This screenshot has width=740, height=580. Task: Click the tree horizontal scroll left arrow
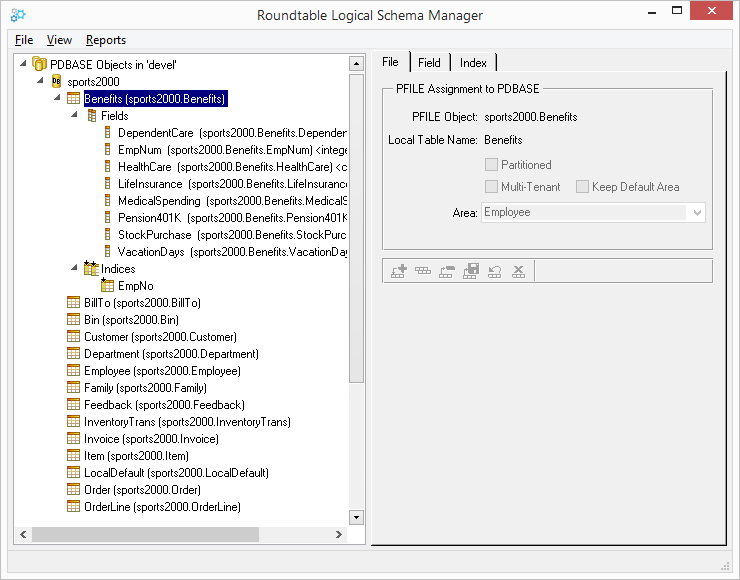click(x=23, y=534)
